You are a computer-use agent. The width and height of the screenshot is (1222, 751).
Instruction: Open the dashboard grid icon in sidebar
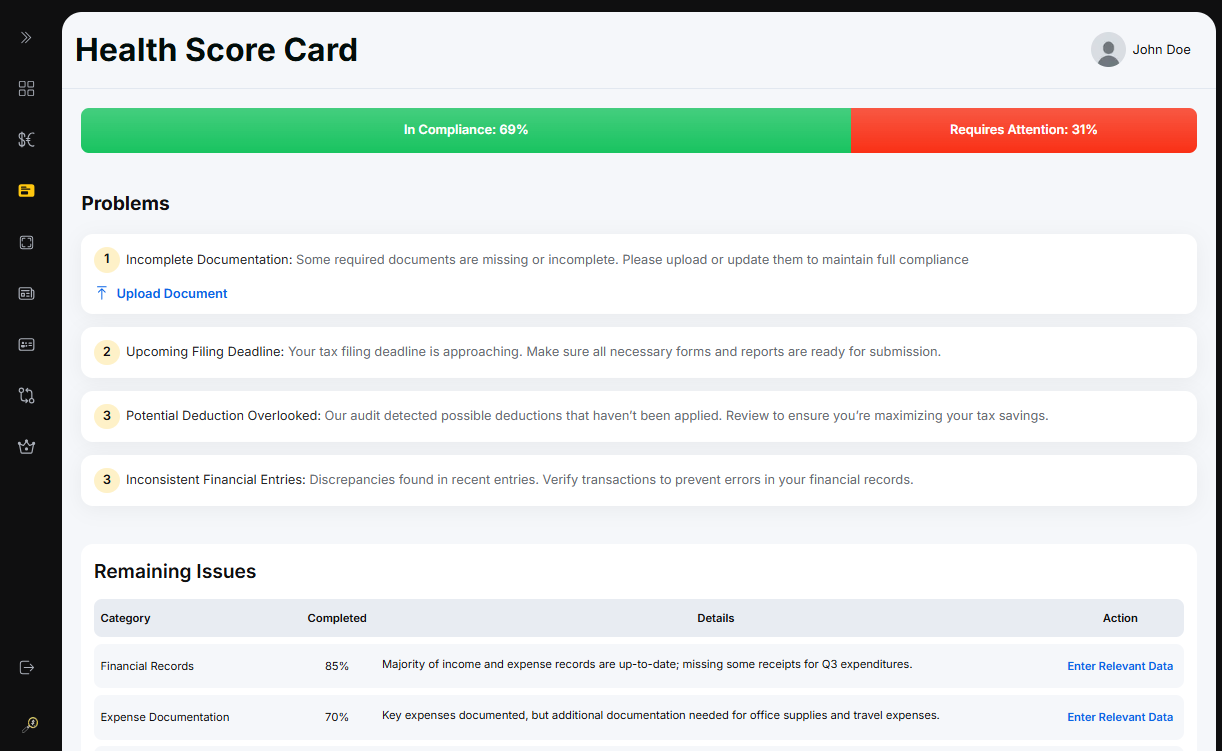(x=27, y=89)
